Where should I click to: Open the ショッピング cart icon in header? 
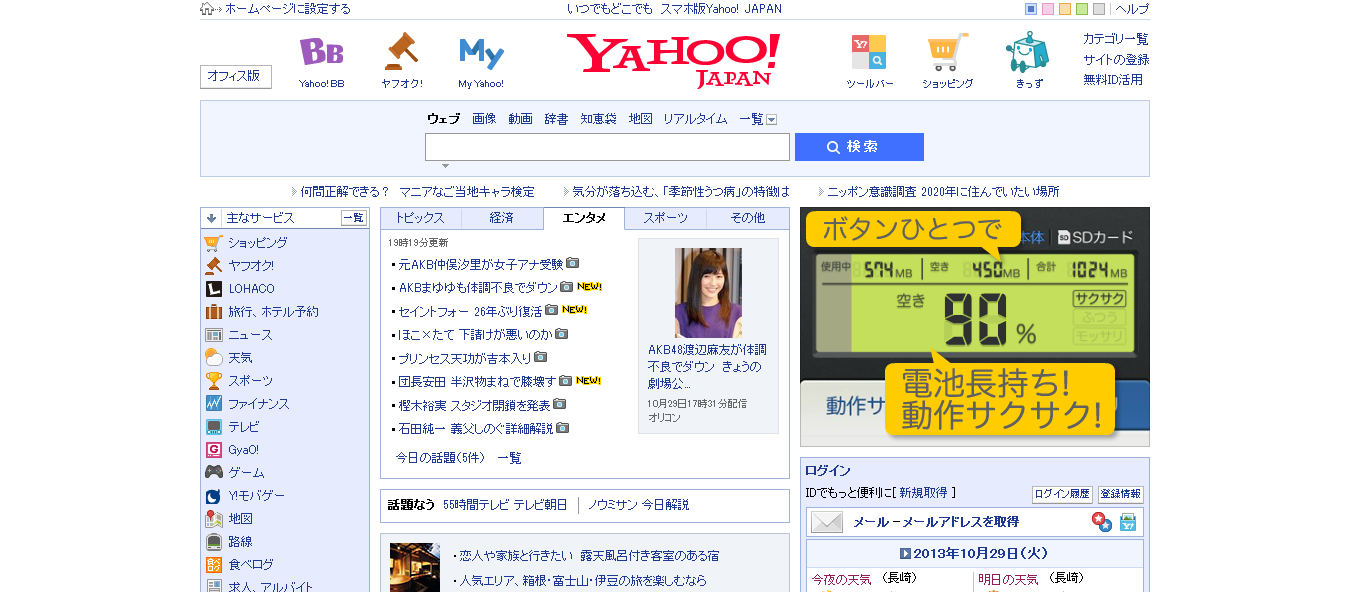pos(947,51)
